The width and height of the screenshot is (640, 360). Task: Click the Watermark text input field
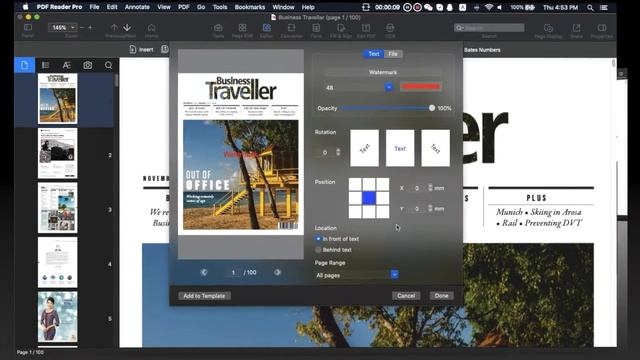(383, 72)
